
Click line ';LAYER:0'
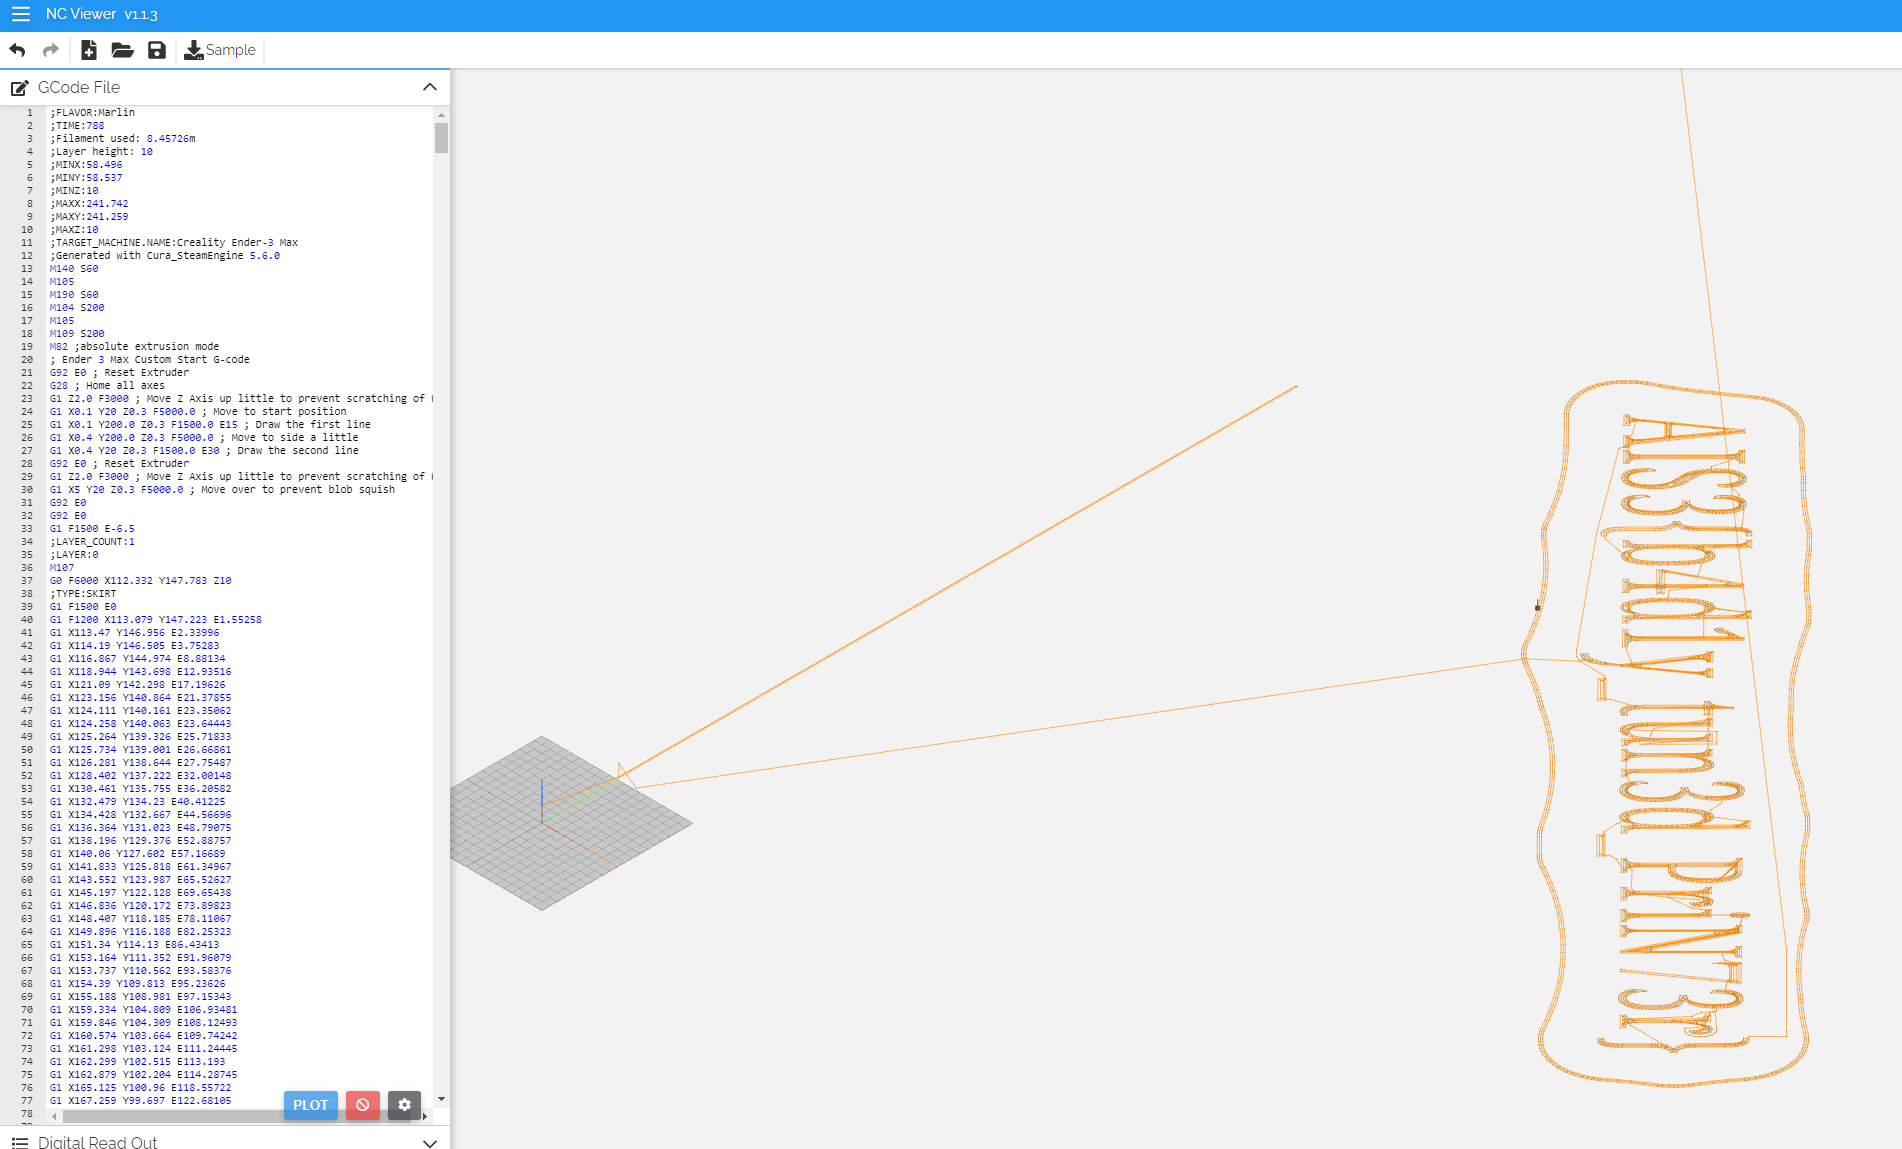click(x=74, y=555)
